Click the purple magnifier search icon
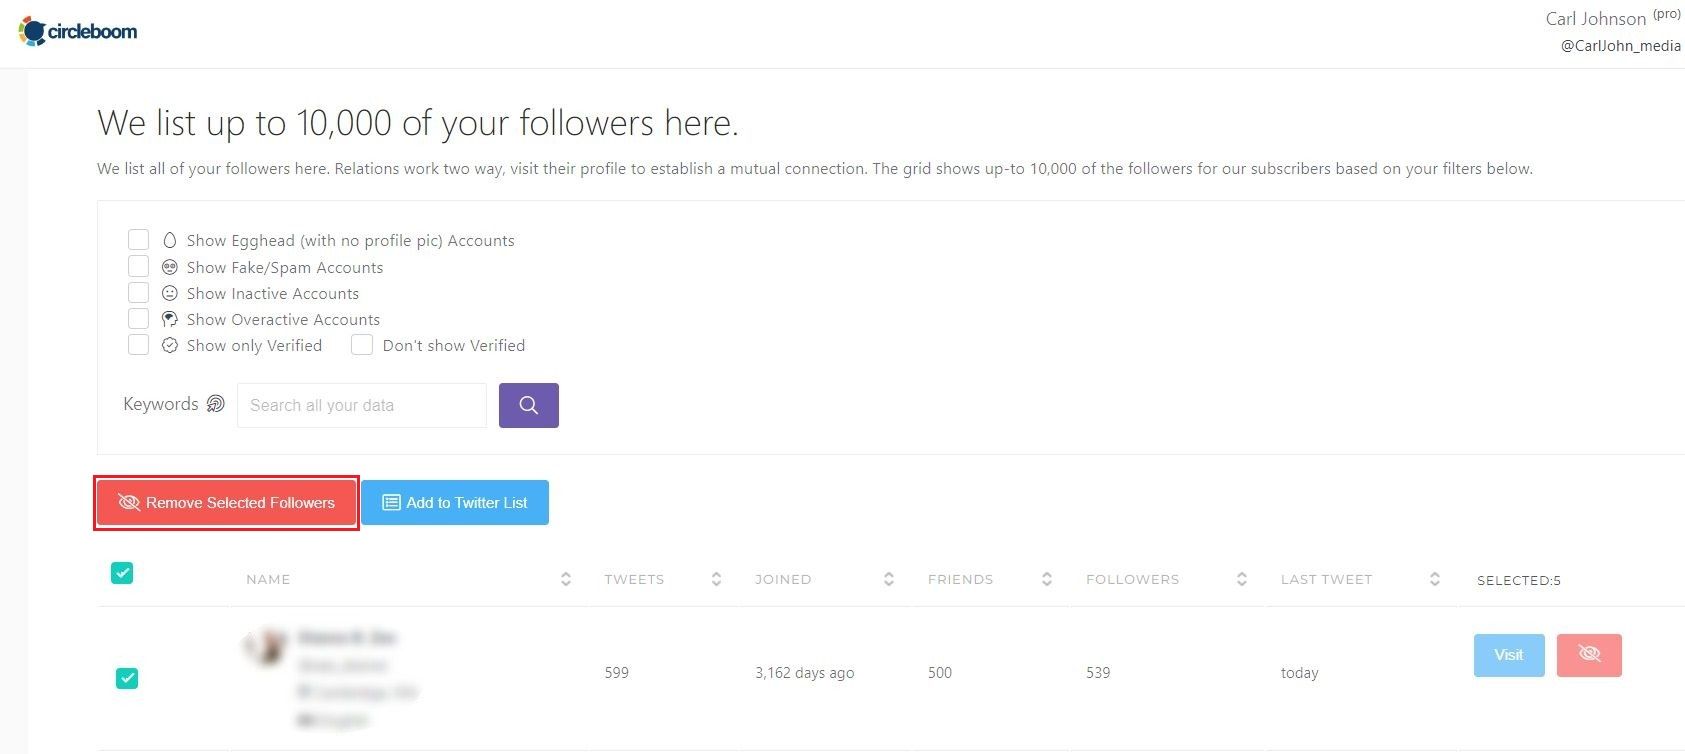 tap(528, 405)
